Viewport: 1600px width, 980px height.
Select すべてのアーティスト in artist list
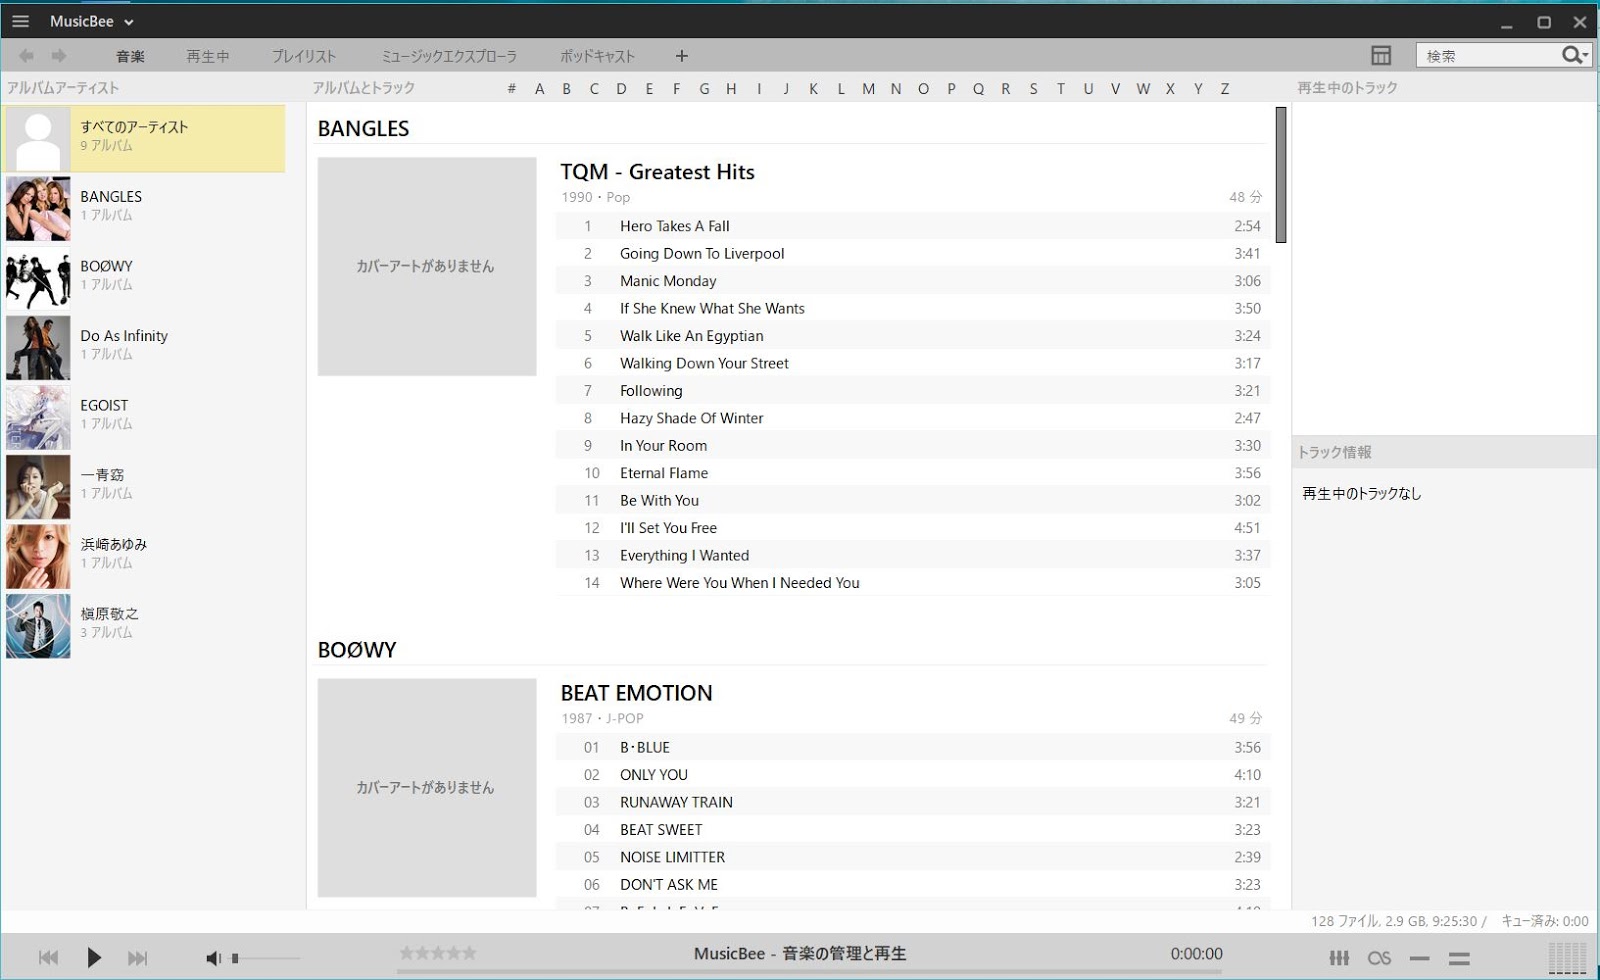(145, 139)
